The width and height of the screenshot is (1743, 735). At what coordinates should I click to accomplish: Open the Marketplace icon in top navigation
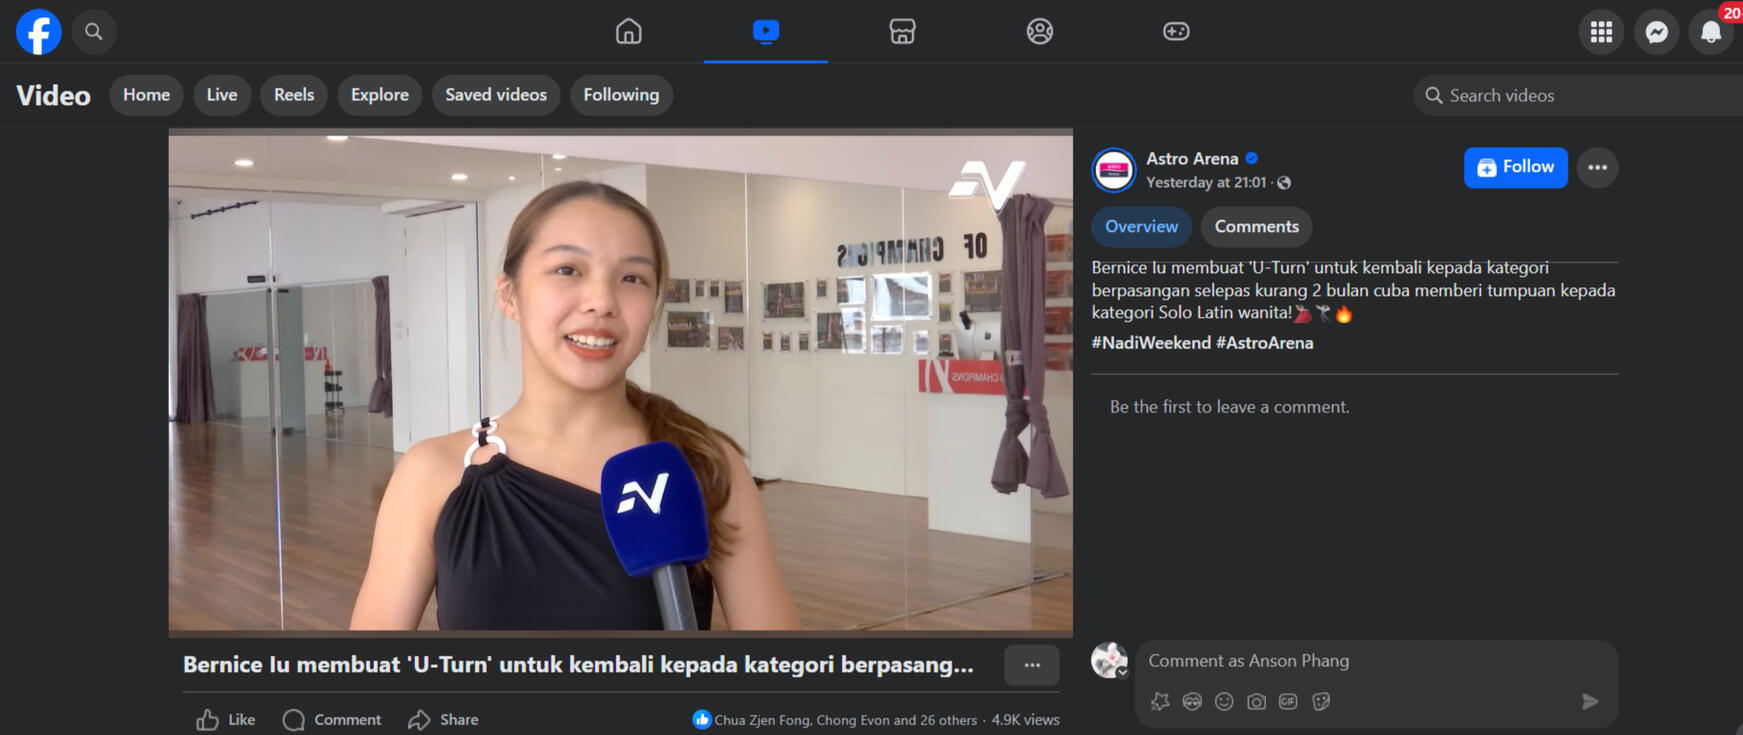click(x=902, y=32)
